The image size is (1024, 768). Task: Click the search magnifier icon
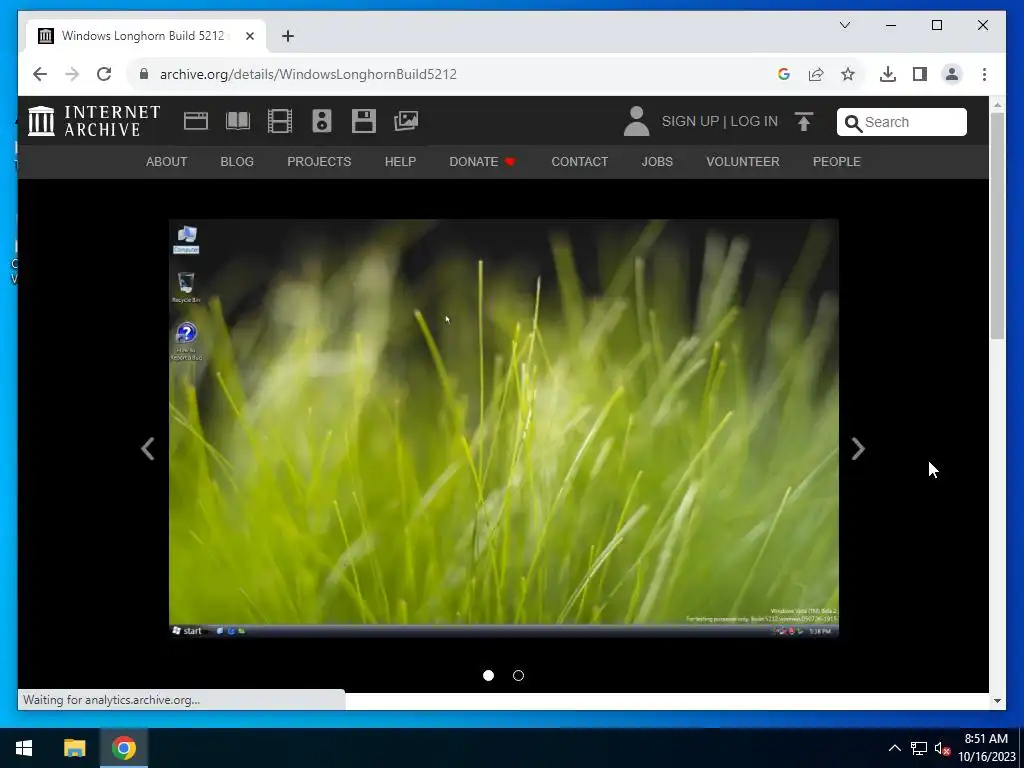(x=853, y=123)
